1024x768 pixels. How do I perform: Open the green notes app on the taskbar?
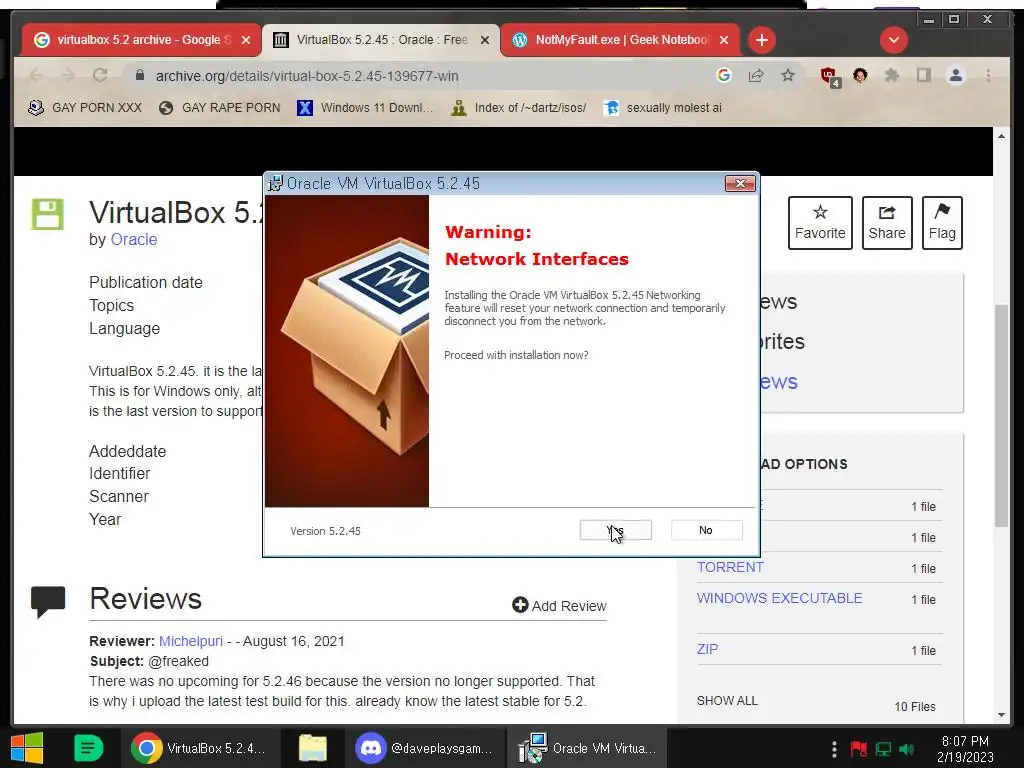pyautogui.click(x=88, y=748)
